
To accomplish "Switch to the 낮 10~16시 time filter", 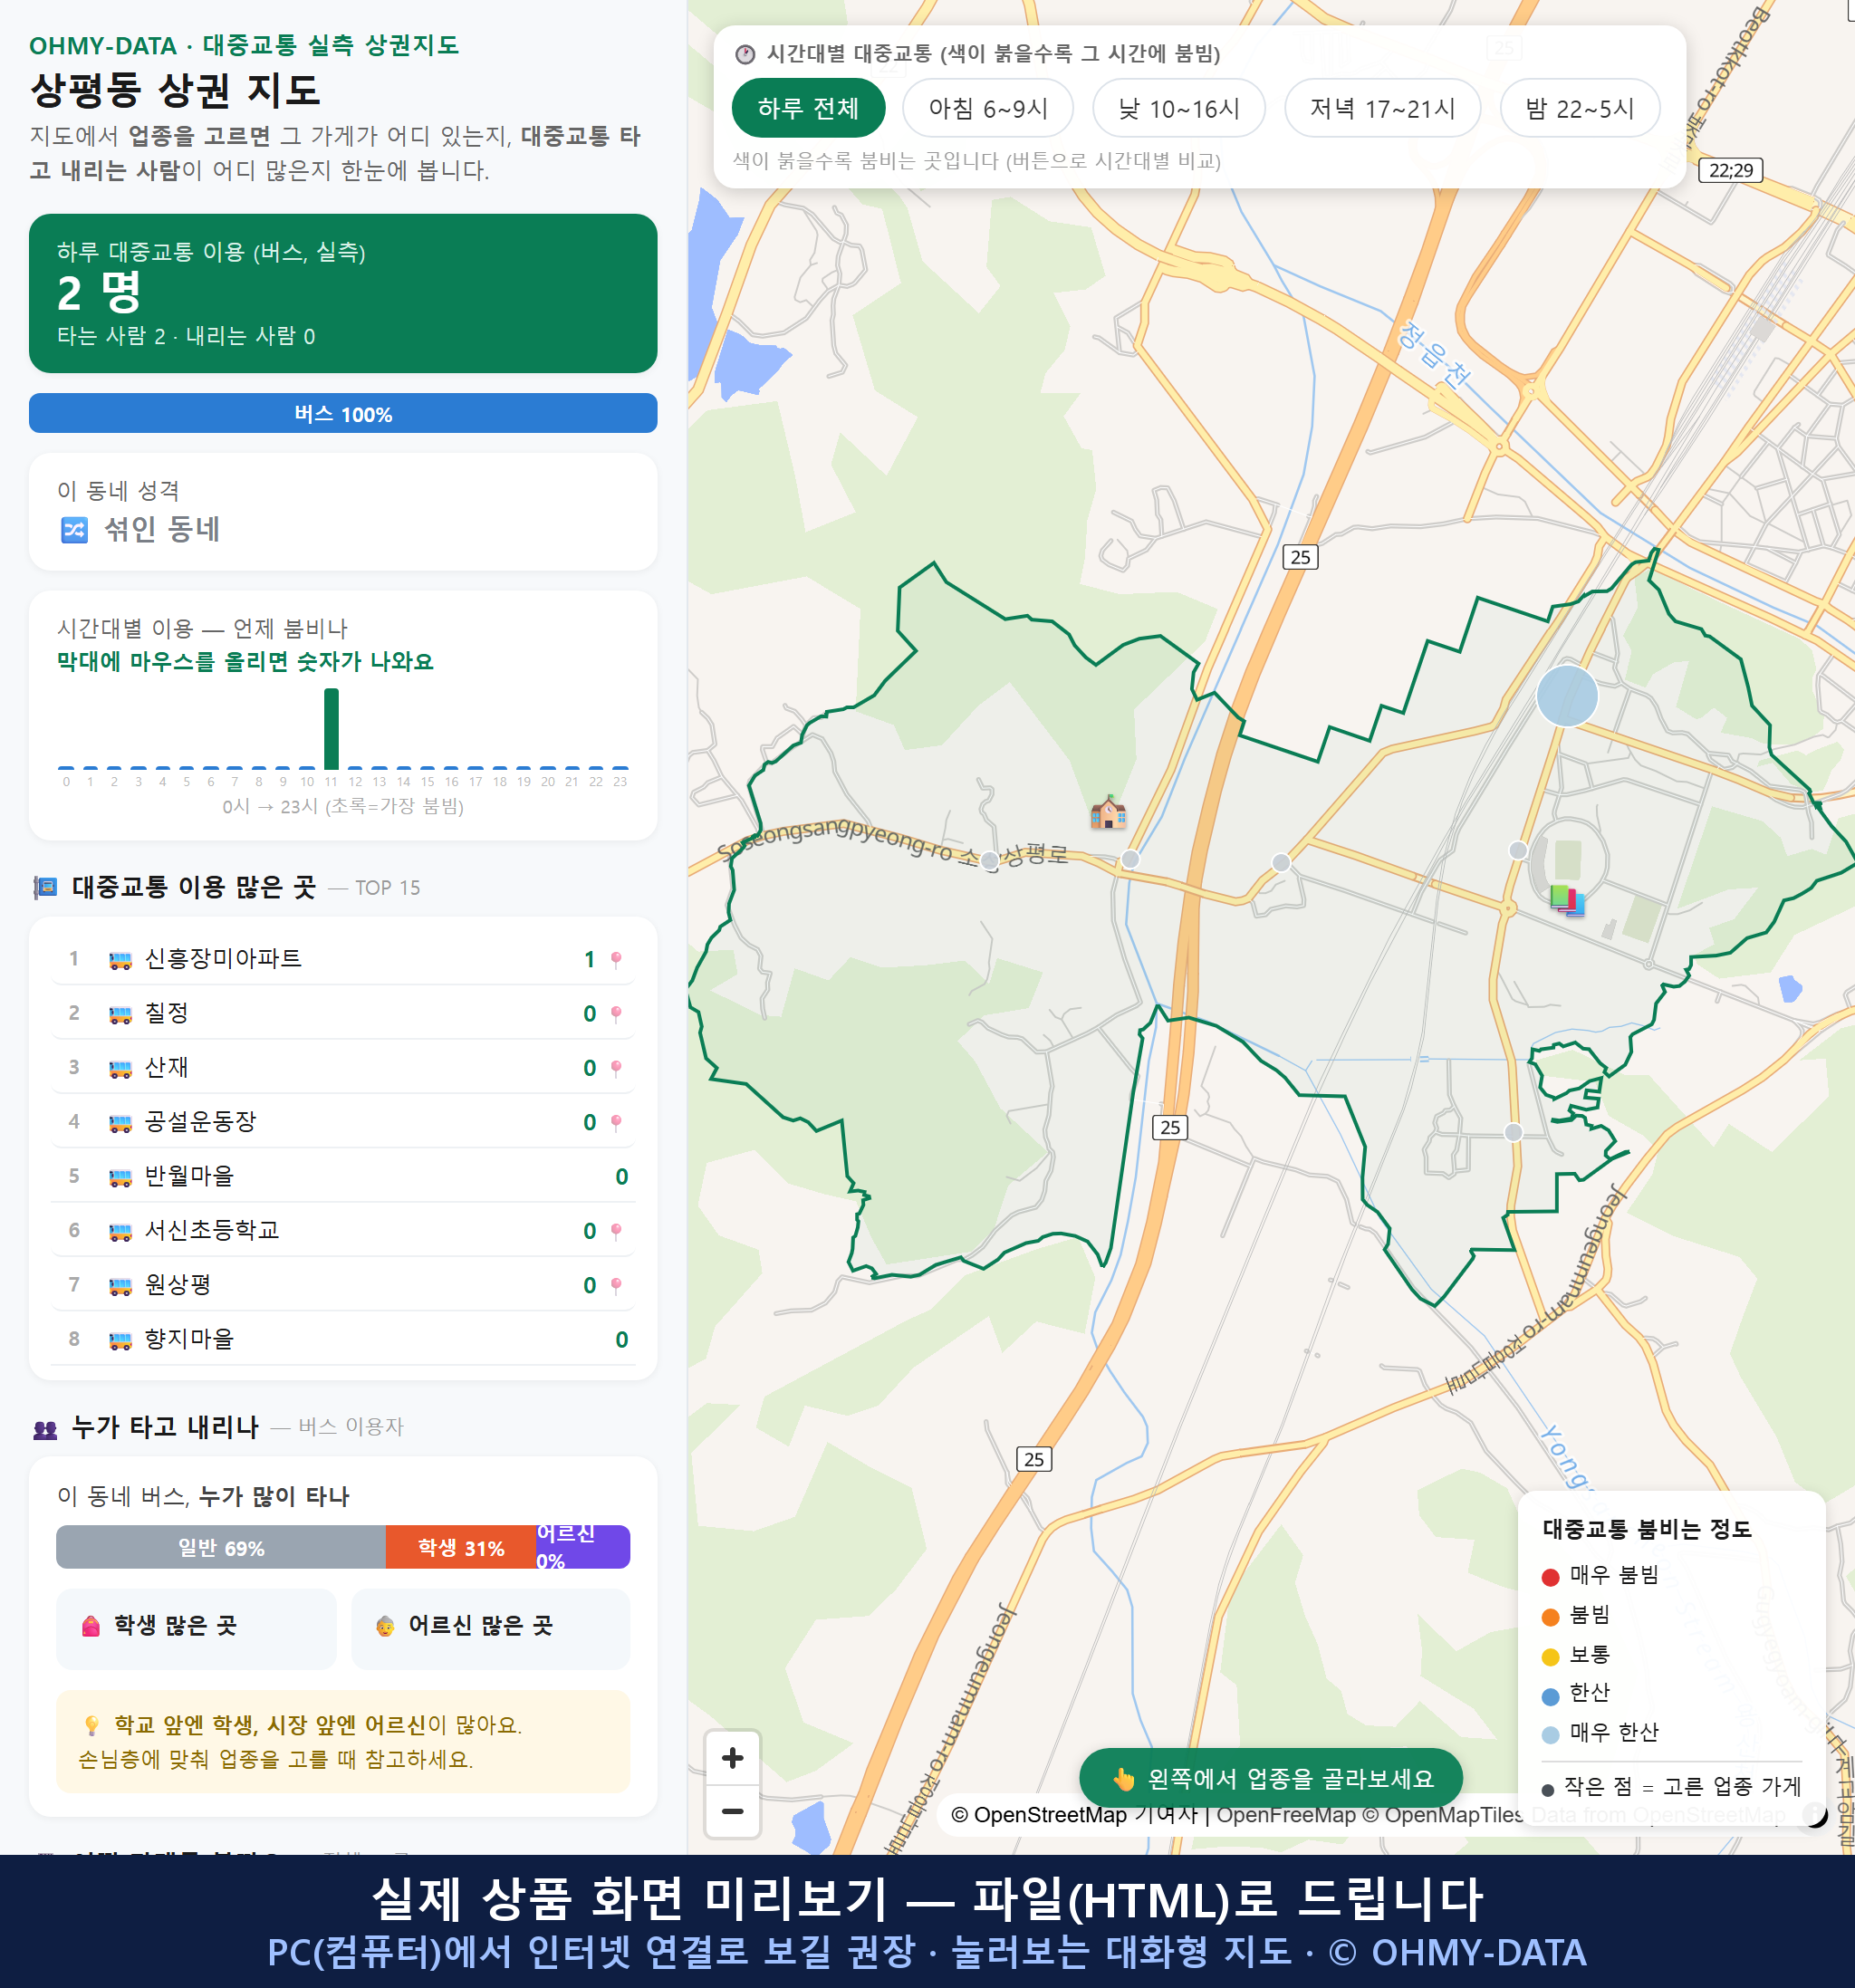I will (1179, 108).
